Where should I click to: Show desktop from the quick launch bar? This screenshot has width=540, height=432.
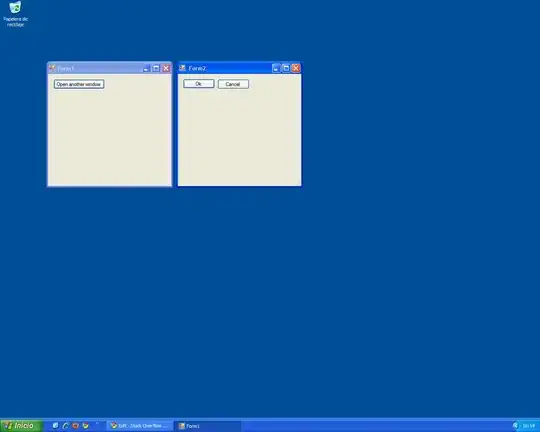pyautogui.click(x=55, y=426)
